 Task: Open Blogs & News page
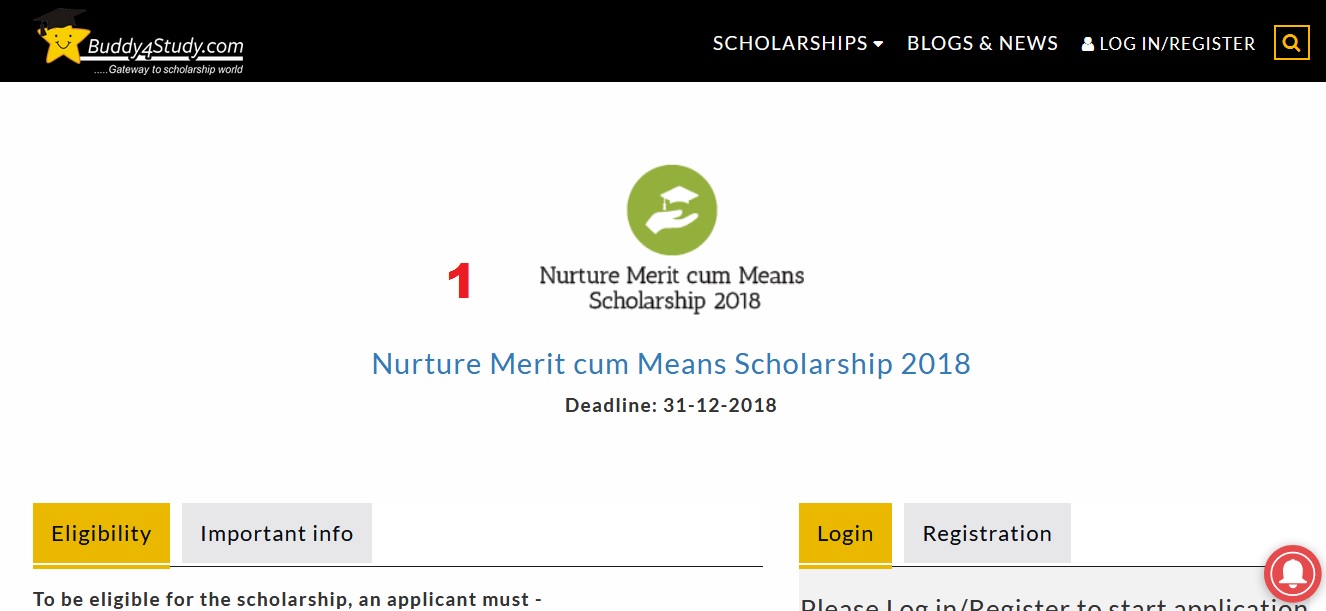[x=982, y=43]
